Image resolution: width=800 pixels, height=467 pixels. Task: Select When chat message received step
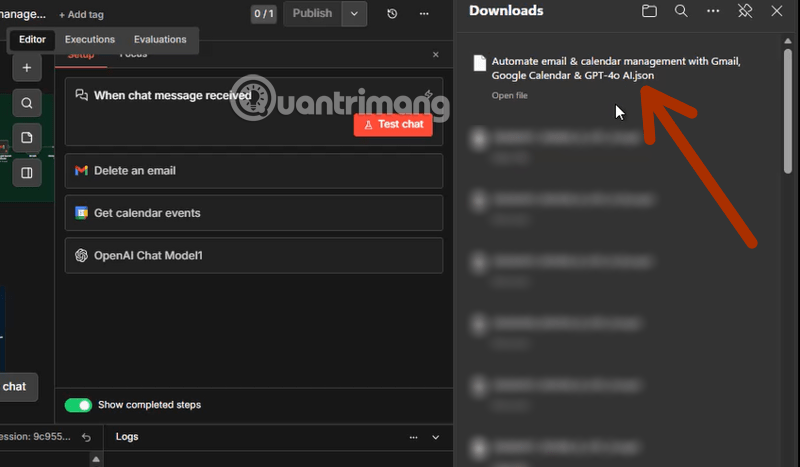(254, 112)
